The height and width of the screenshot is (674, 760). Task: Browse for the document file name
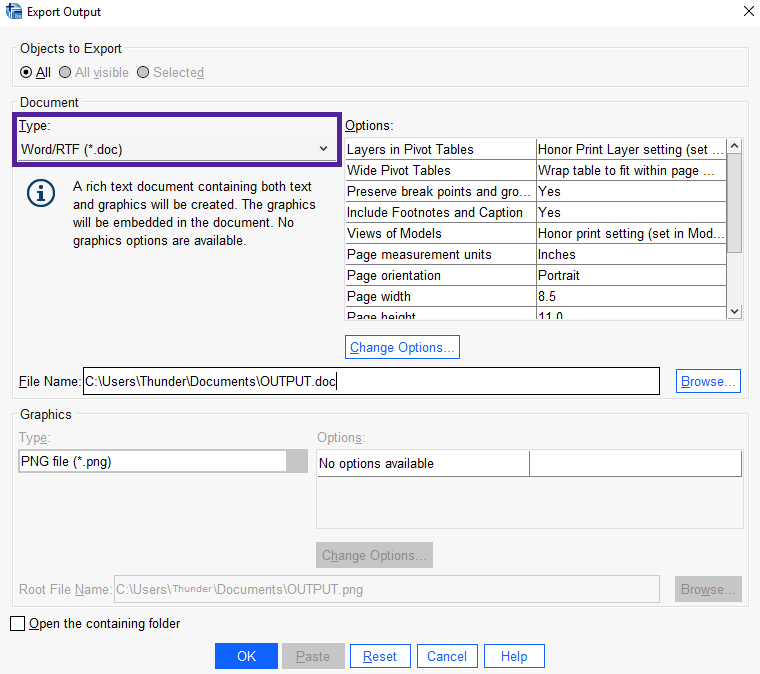pos(708,381)
